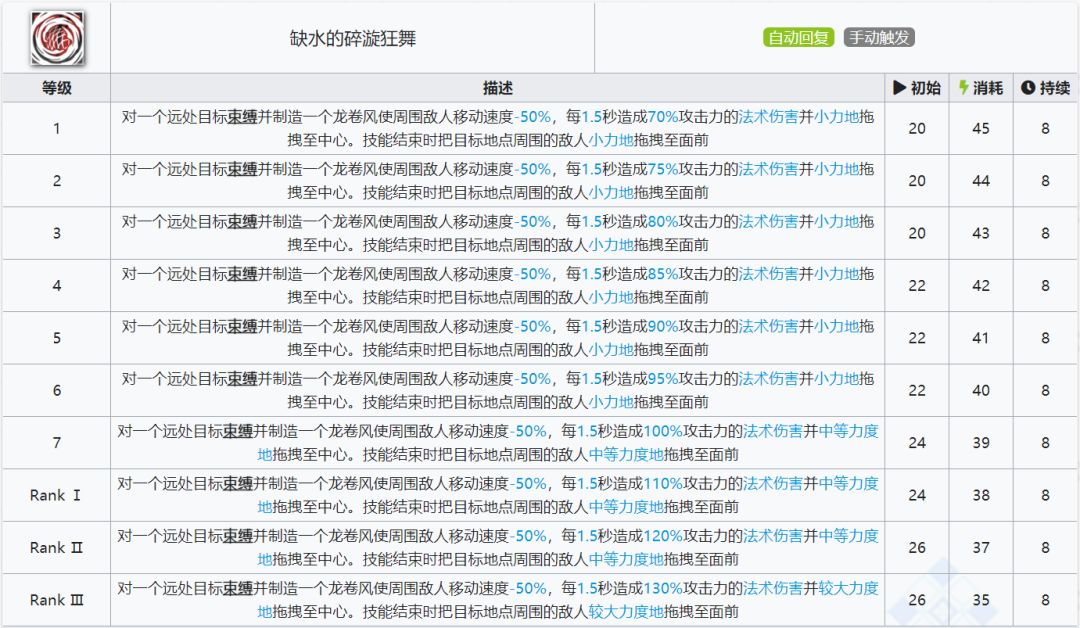Open the 较大力度地 link on Rank Ⅲ's second line

625,612
